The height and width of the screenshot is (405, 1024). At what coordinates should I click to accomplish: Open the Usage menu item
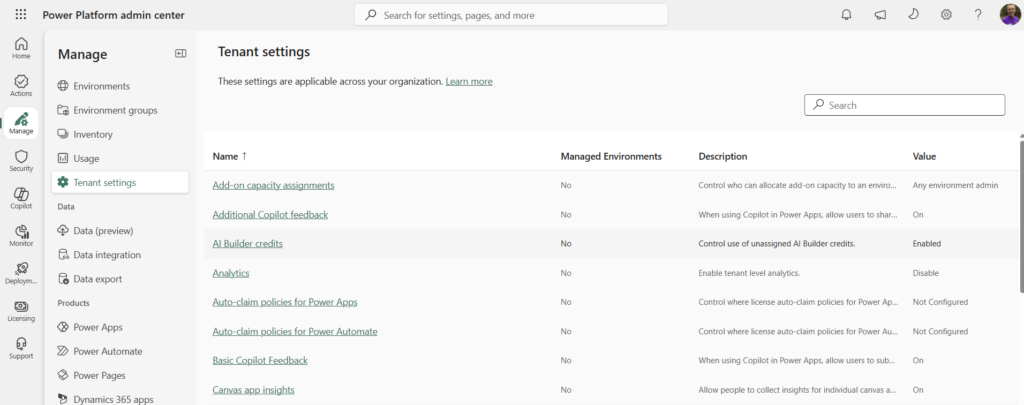tap(120, 158)
